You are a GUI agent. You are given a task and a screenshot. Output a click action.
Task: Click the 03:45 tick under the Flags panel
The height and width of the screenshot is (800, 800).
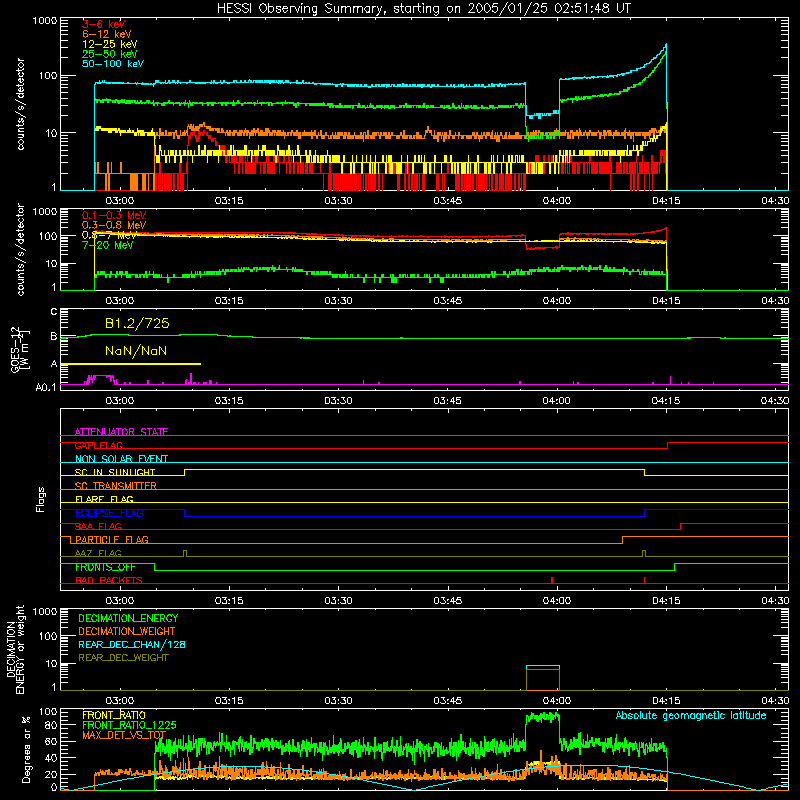pos(447,601)
